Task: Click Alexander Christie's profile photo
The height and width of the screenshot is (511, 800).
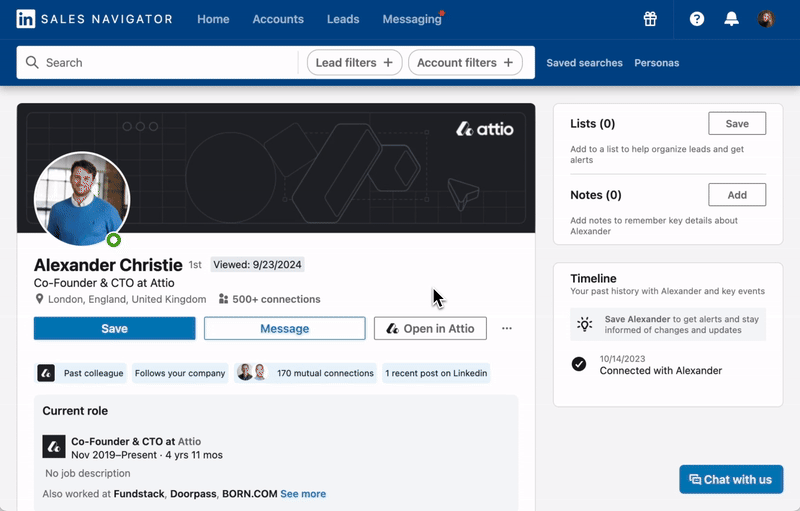Action: (x=82, y=199)
